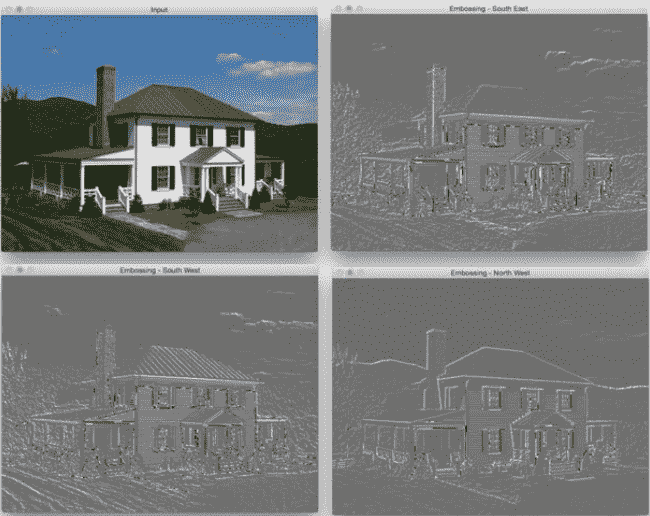Screen dimensions: 650x516
Task: Minimize the Embossing - South West window
Action: [19, 271]
